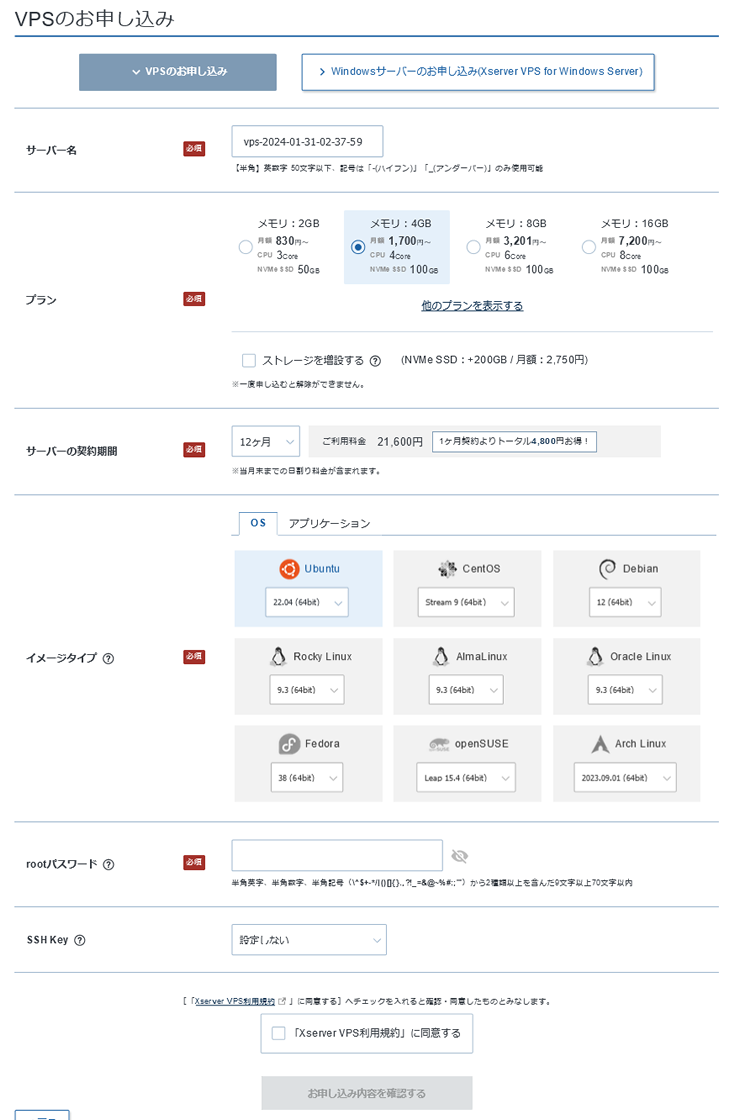This screenshot has width=740, height=1120.
Task: Open Ubuntu 22.04 (64bit) version dropdown
Action: point(307,602)
